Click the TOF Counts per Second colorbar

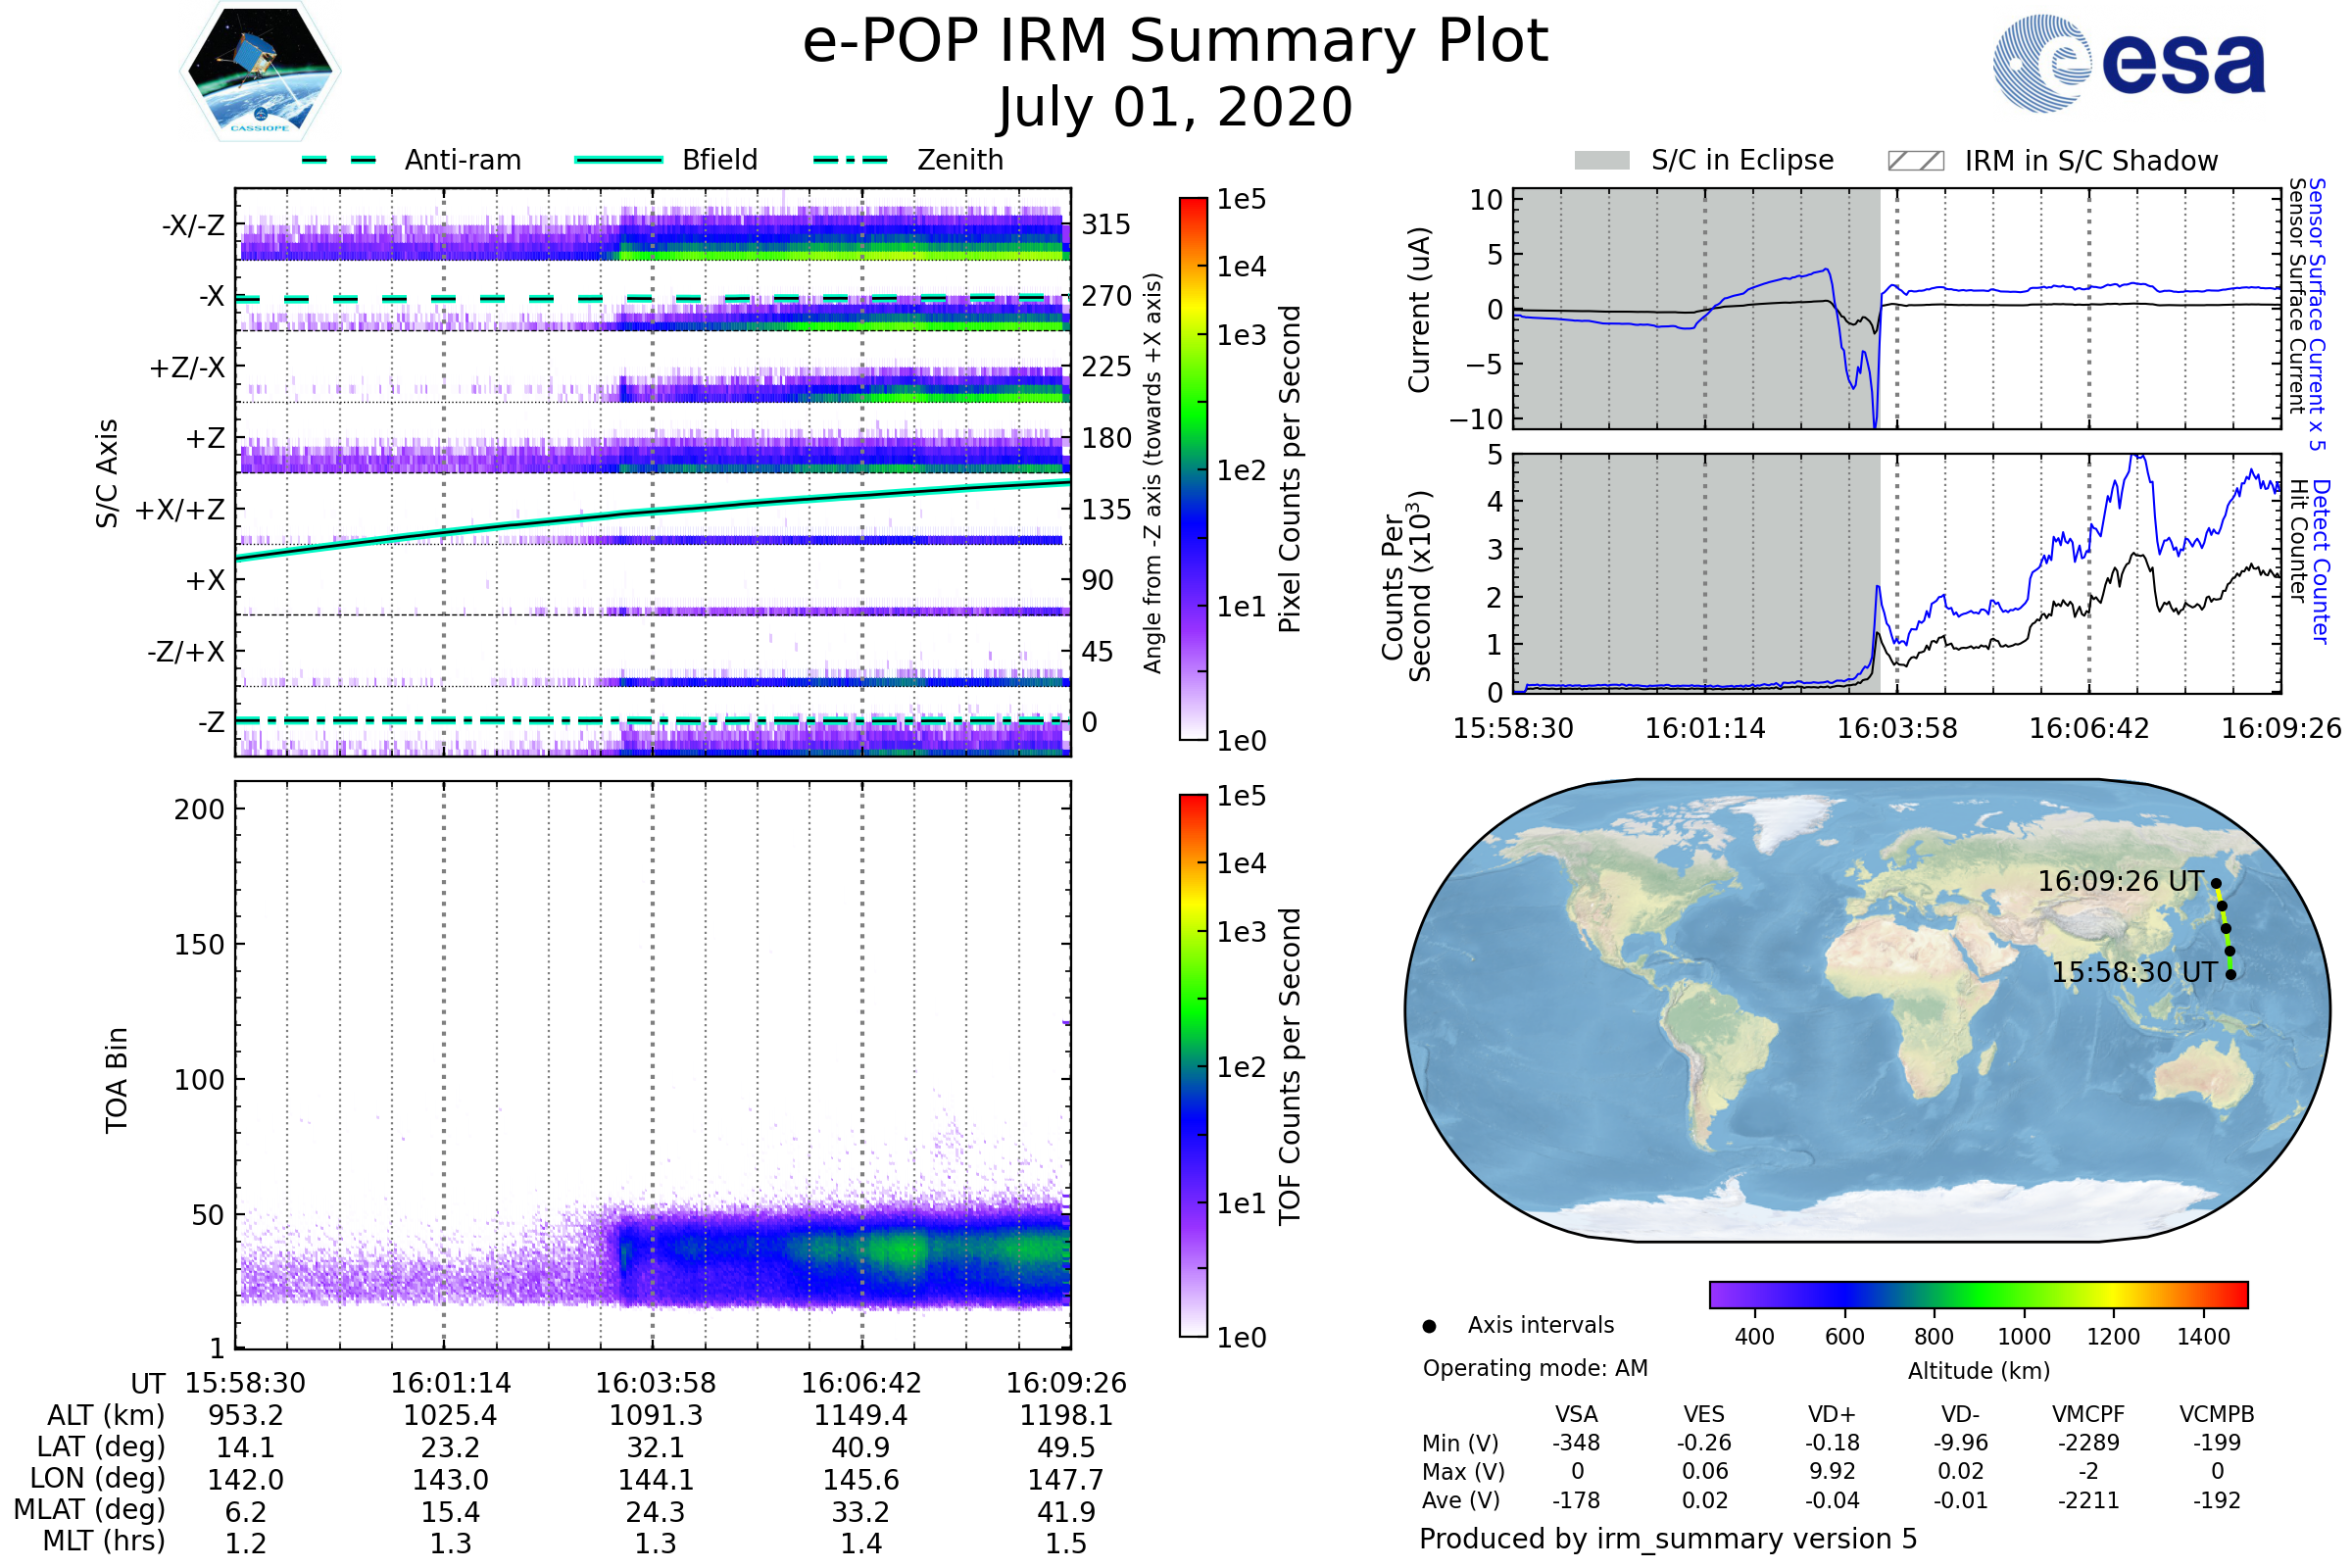tap(1193, 1065)
